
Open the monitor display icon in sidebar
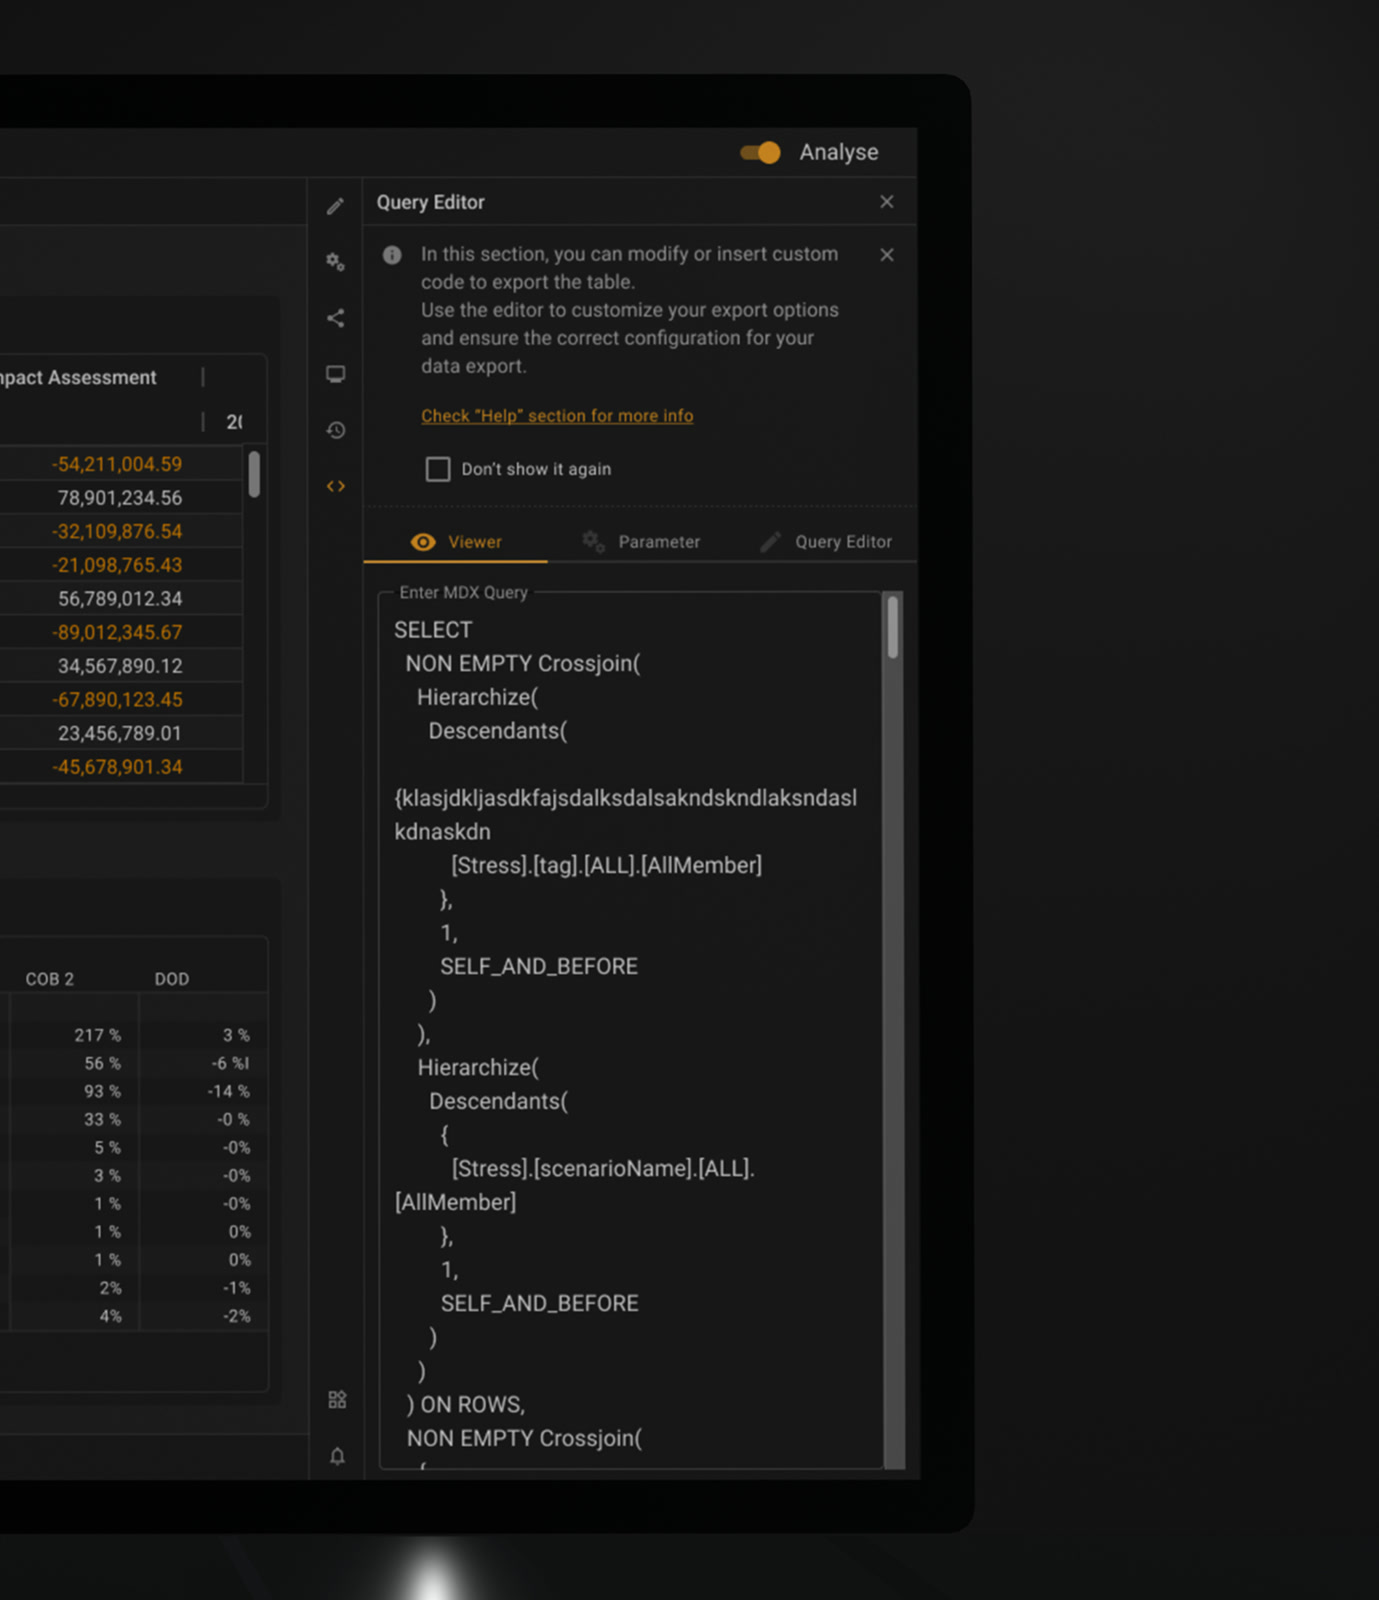click(335, 374)
